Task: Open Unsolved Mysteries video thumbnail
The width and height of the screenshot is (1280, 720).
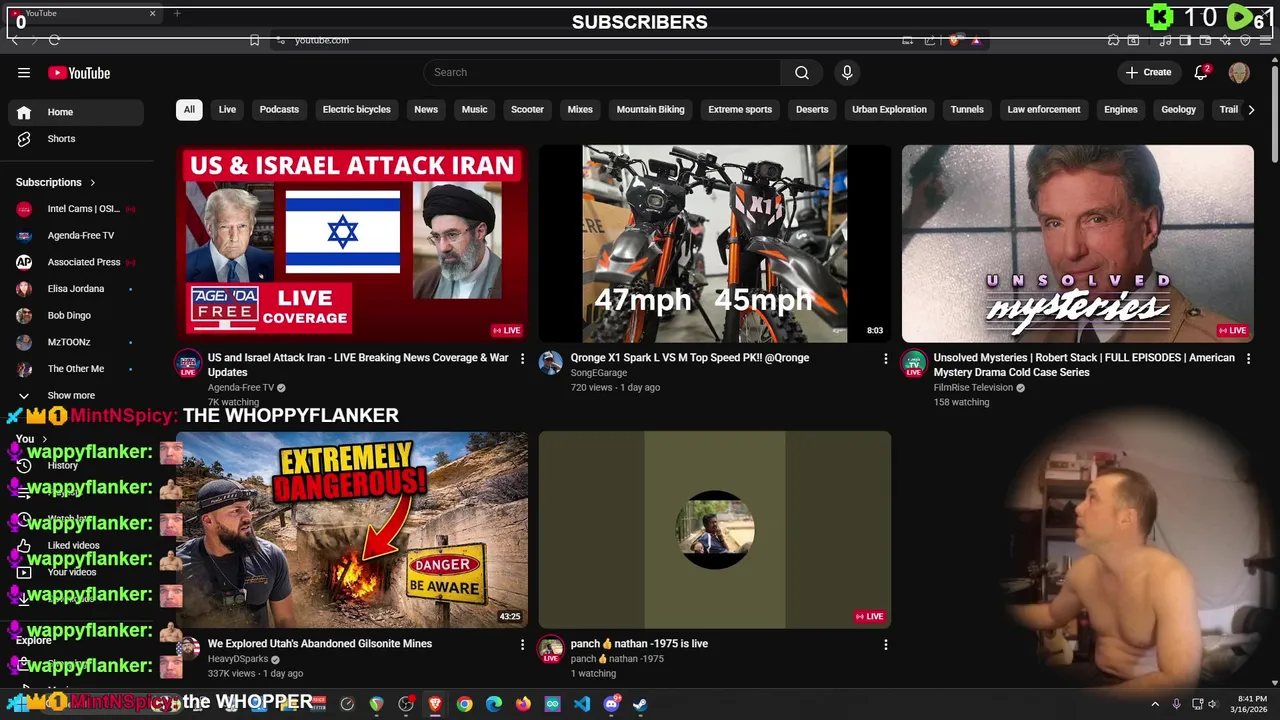Action: pos(1078,243)
